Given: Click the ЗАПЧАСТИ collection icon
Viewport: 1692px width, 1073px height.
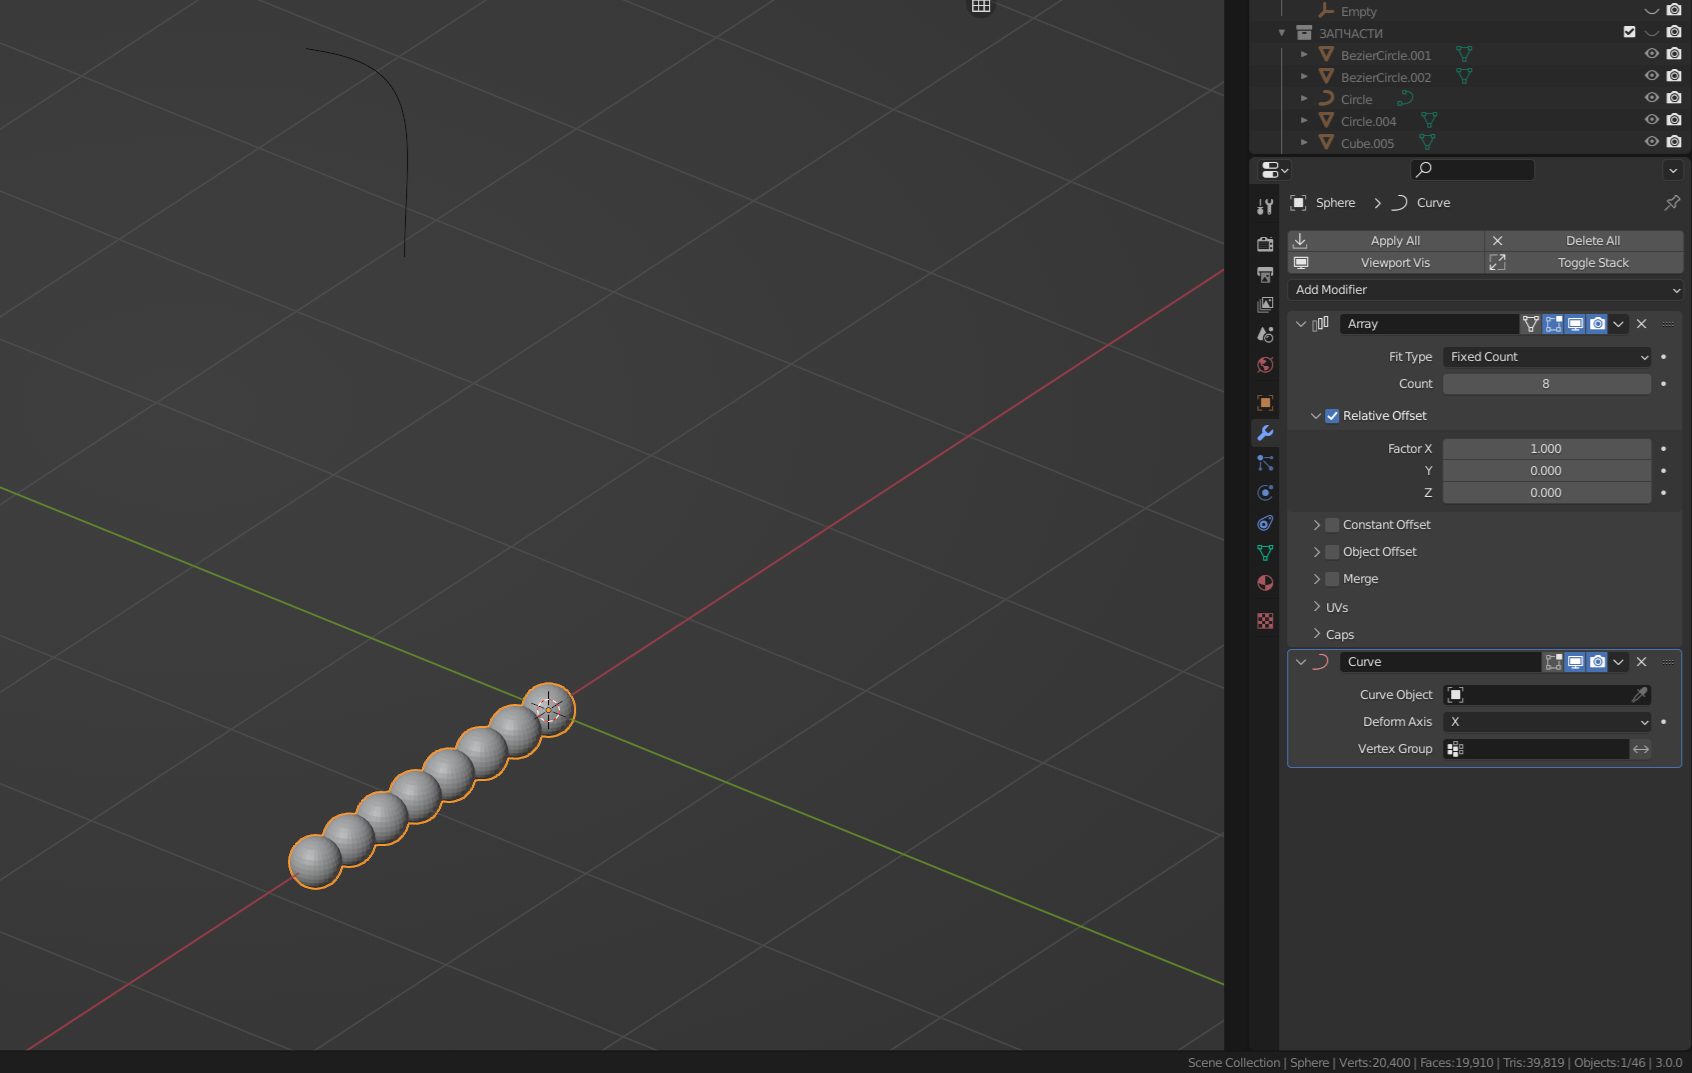Looking at the screenshot, I should click(x=1304, y=33).
